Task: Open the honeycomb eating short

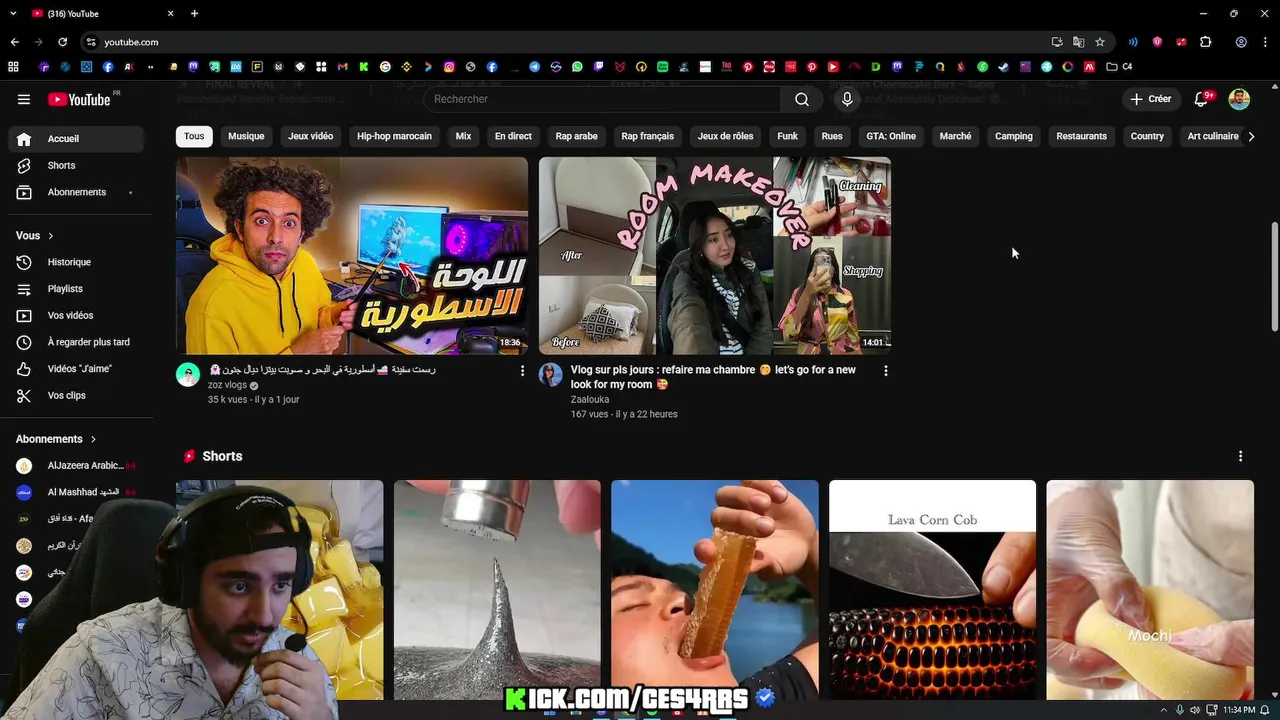Action: pyautogui.click(x=715, y=590)
